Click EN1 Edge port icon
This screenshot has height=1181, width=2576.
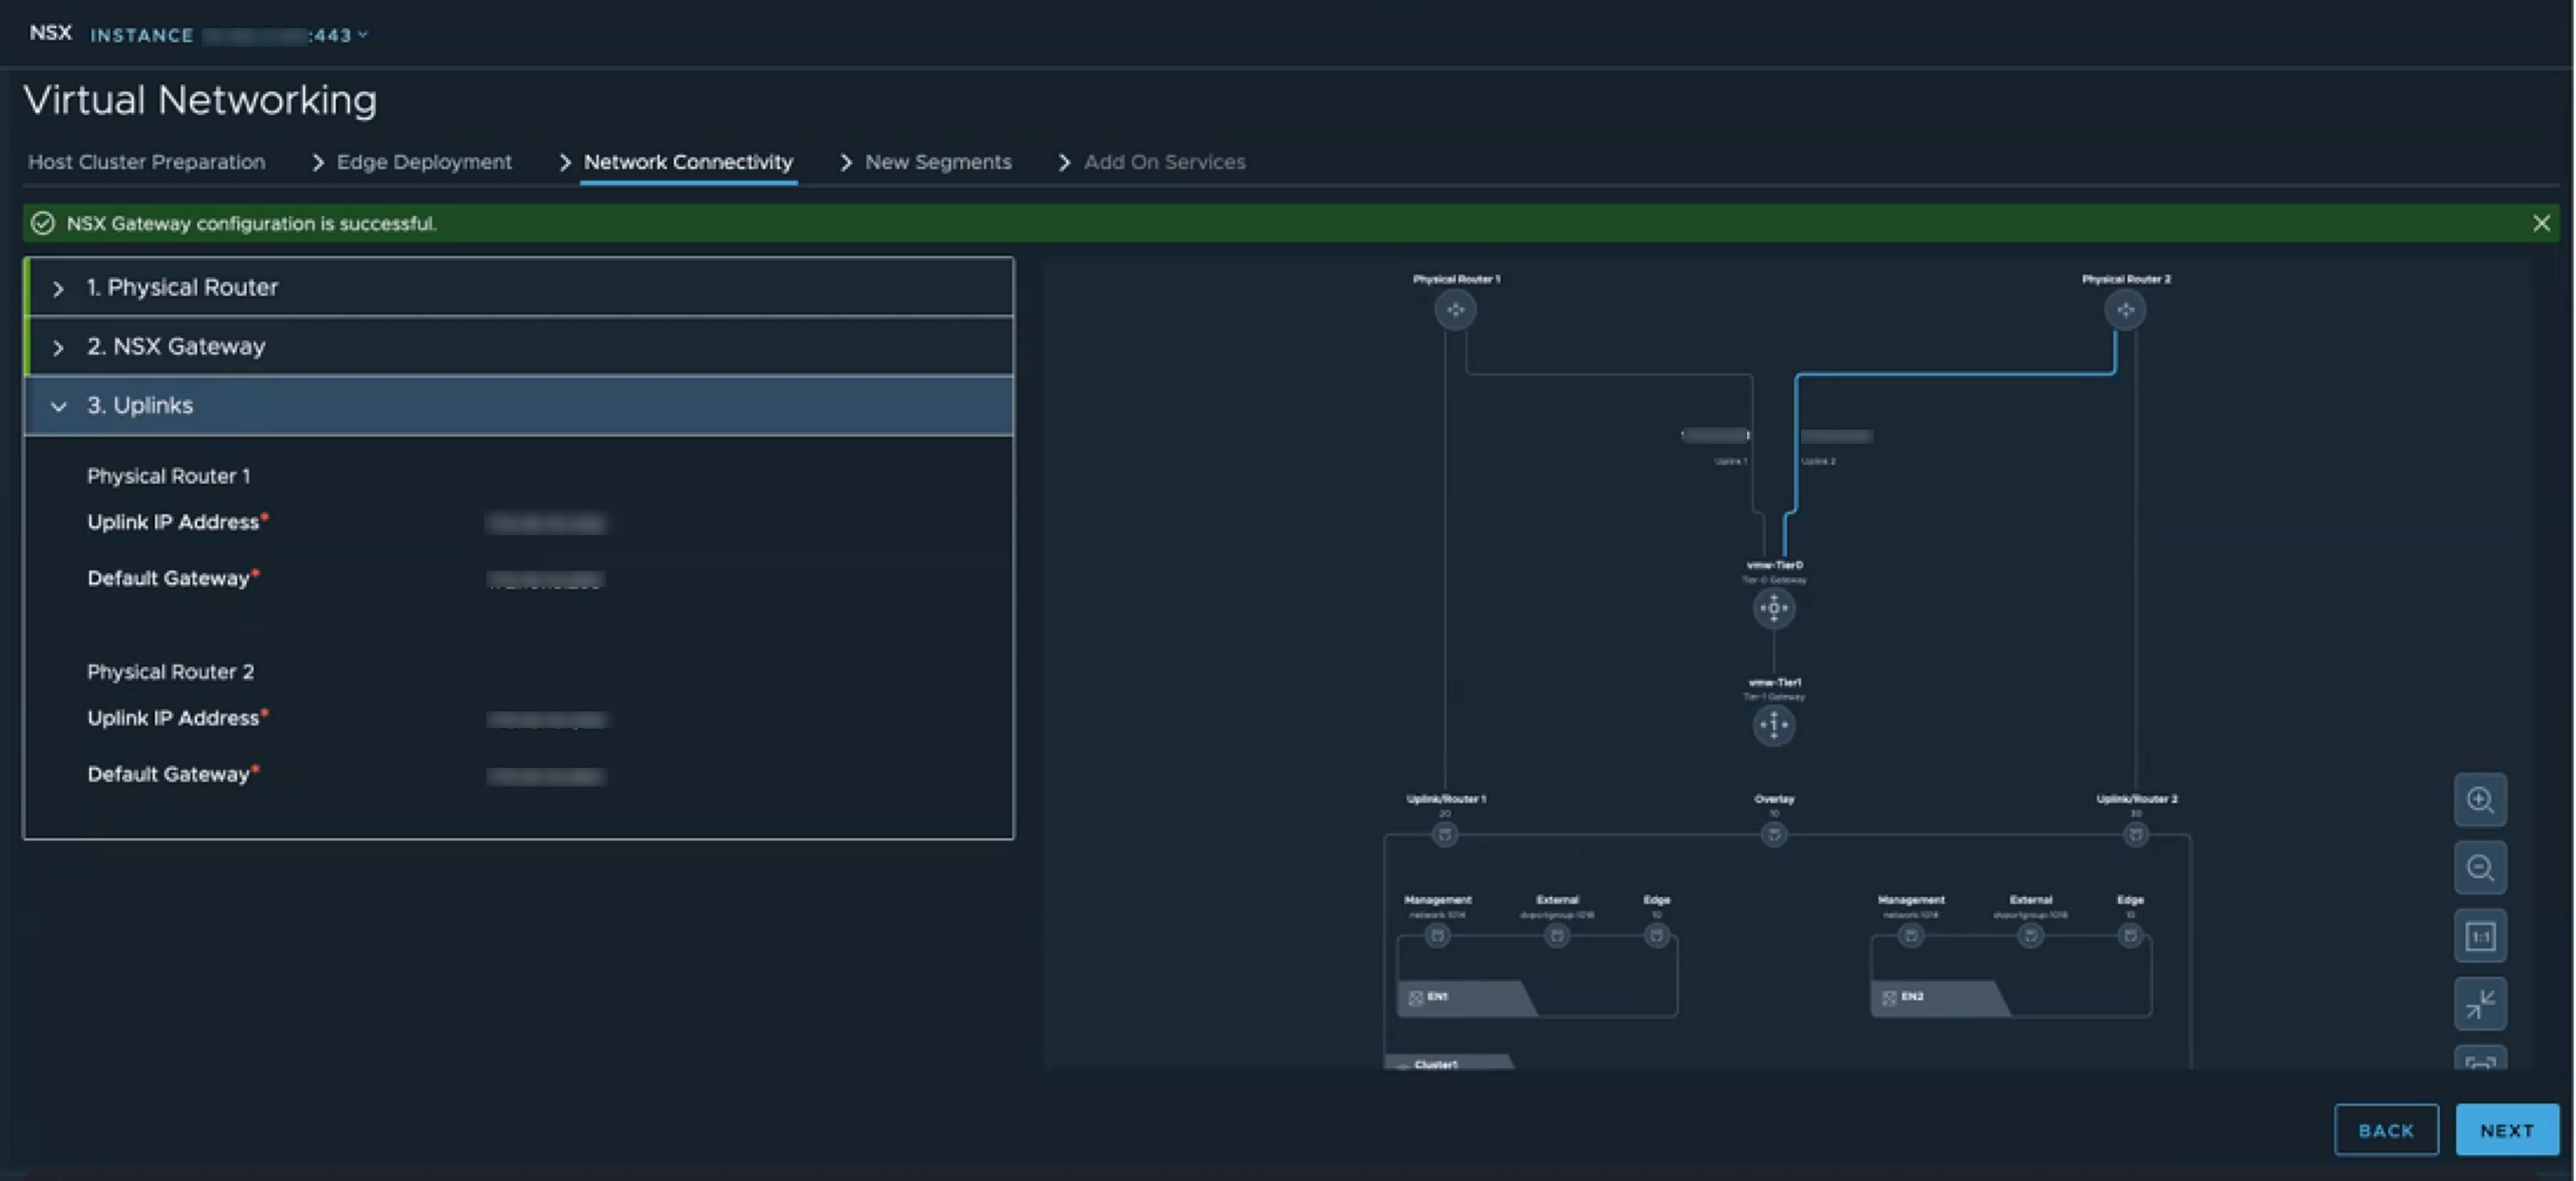[1656, 936]
